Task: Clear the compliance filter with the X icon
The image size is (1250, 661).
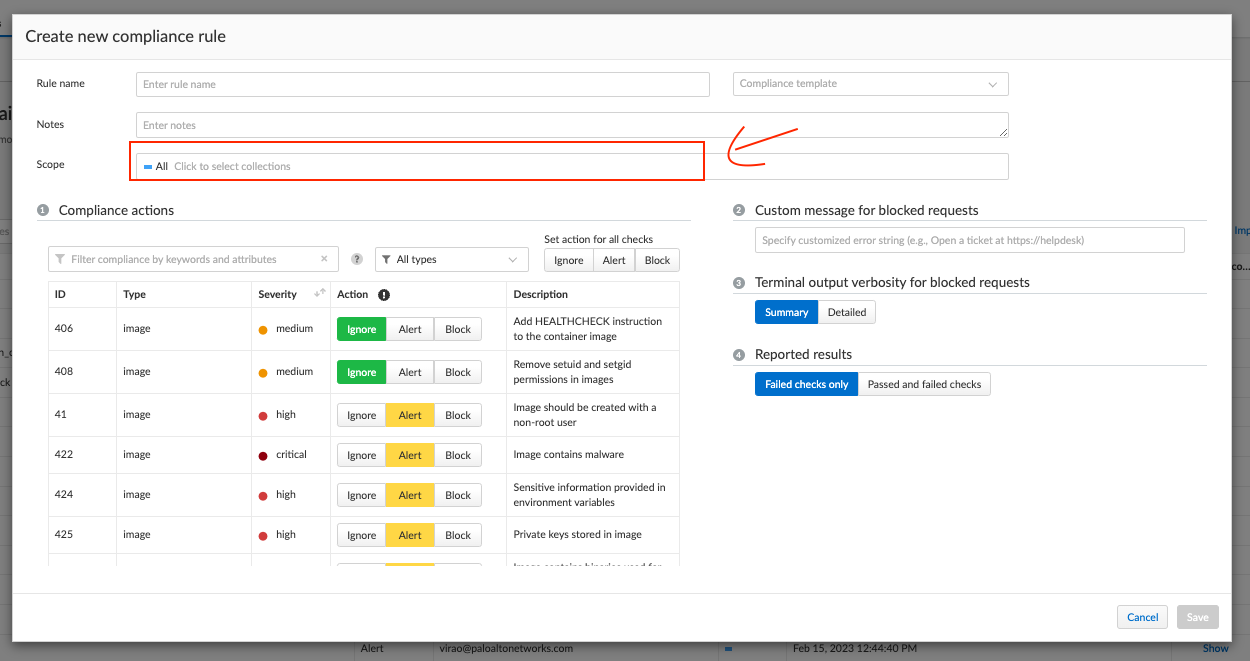Action: point(324,259)
